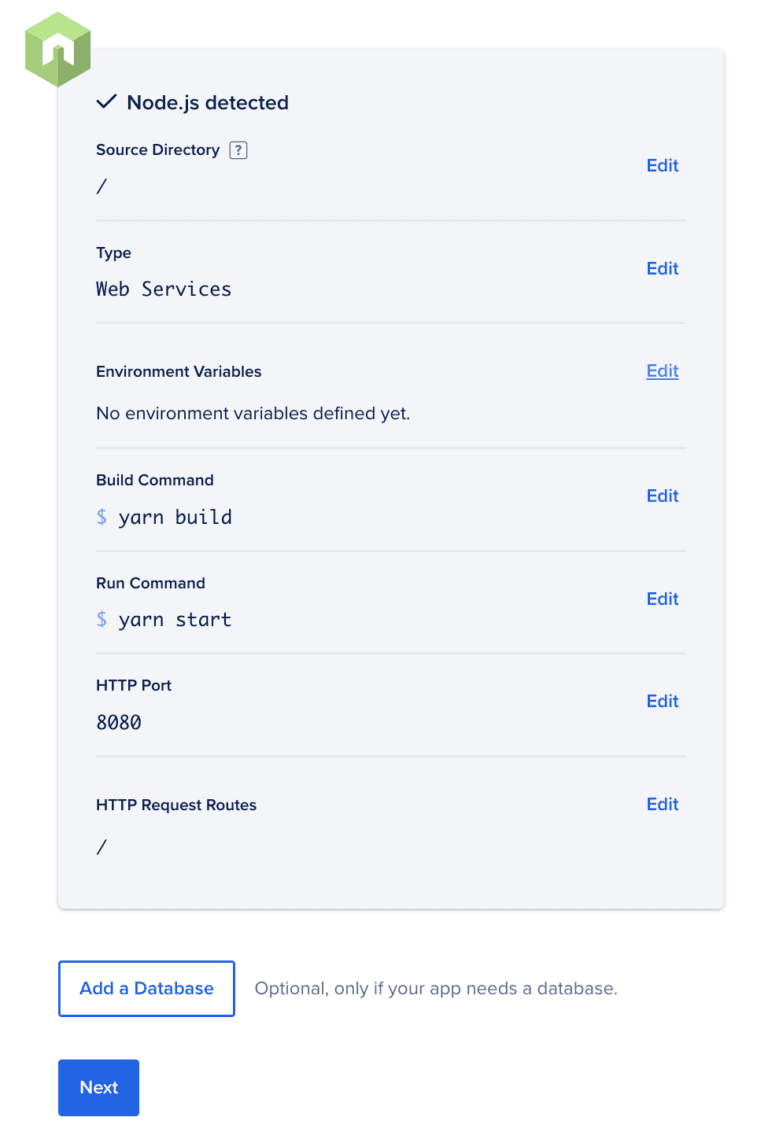Edit the Type setting

coord(662,268)
